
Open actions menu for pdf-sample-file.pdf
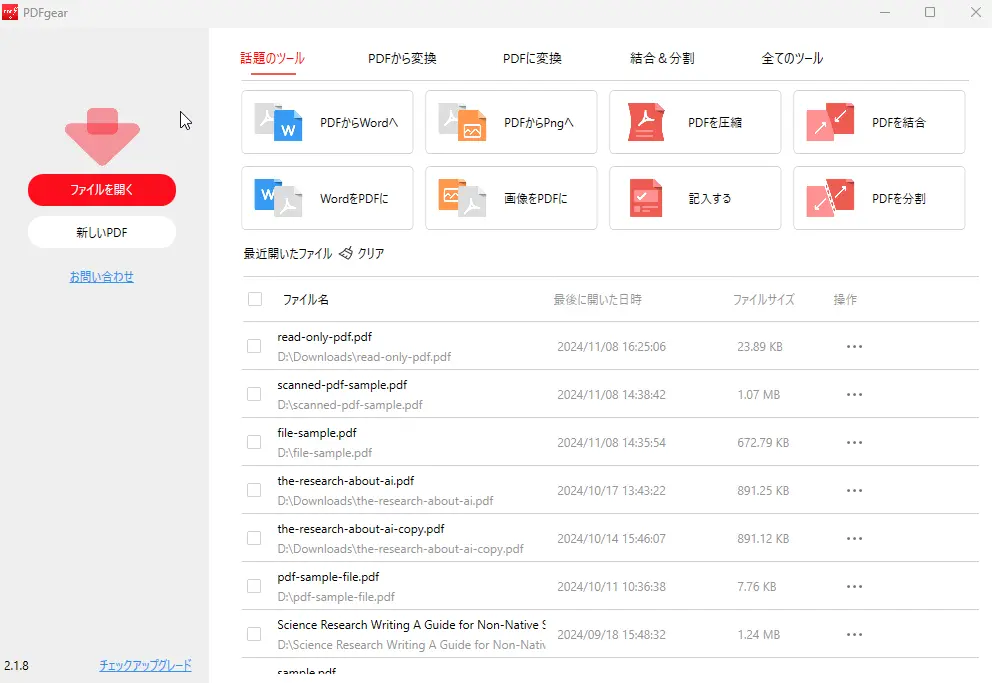854,586
